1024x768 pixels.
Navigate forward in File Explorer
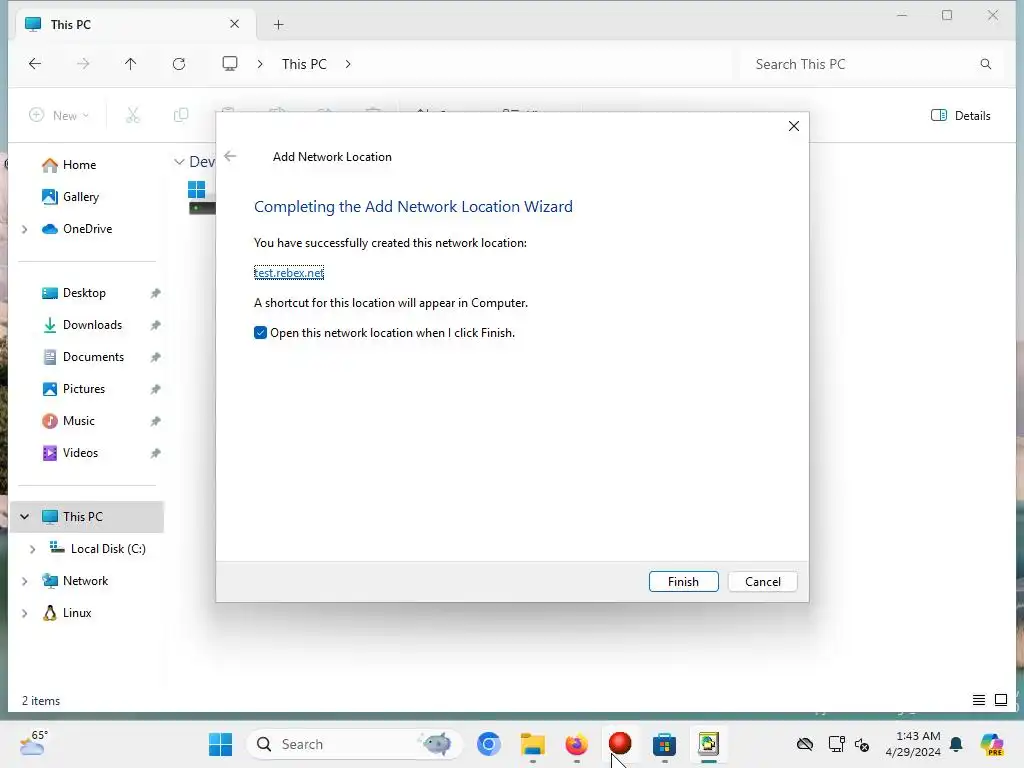83,63
